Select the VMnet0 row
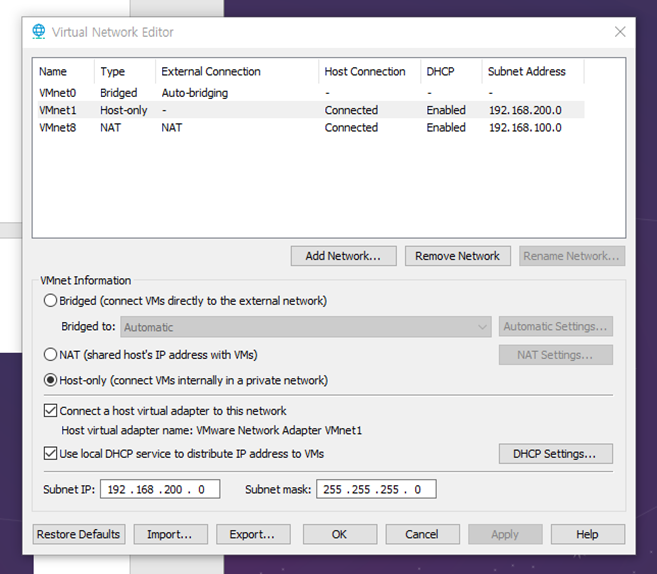This screenshot has height=574, width=657. point(311,93)
